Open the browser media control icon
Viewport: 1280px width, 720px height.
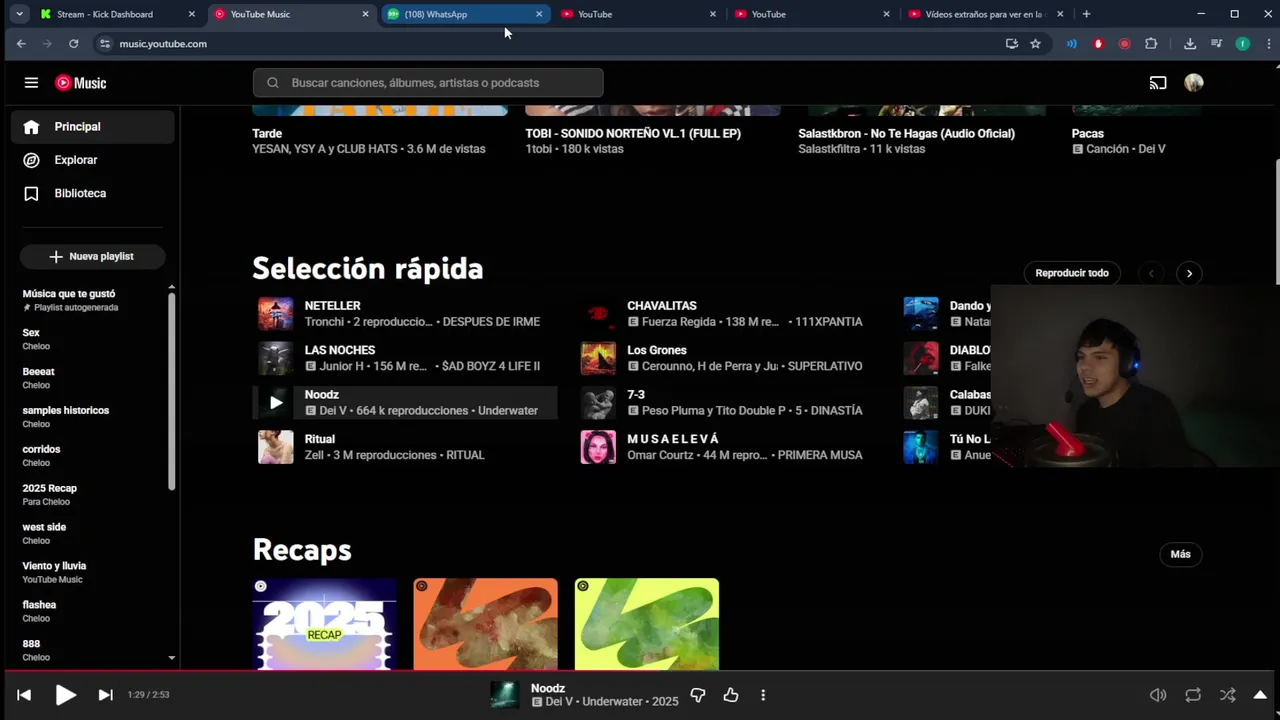click(1216, 44)
